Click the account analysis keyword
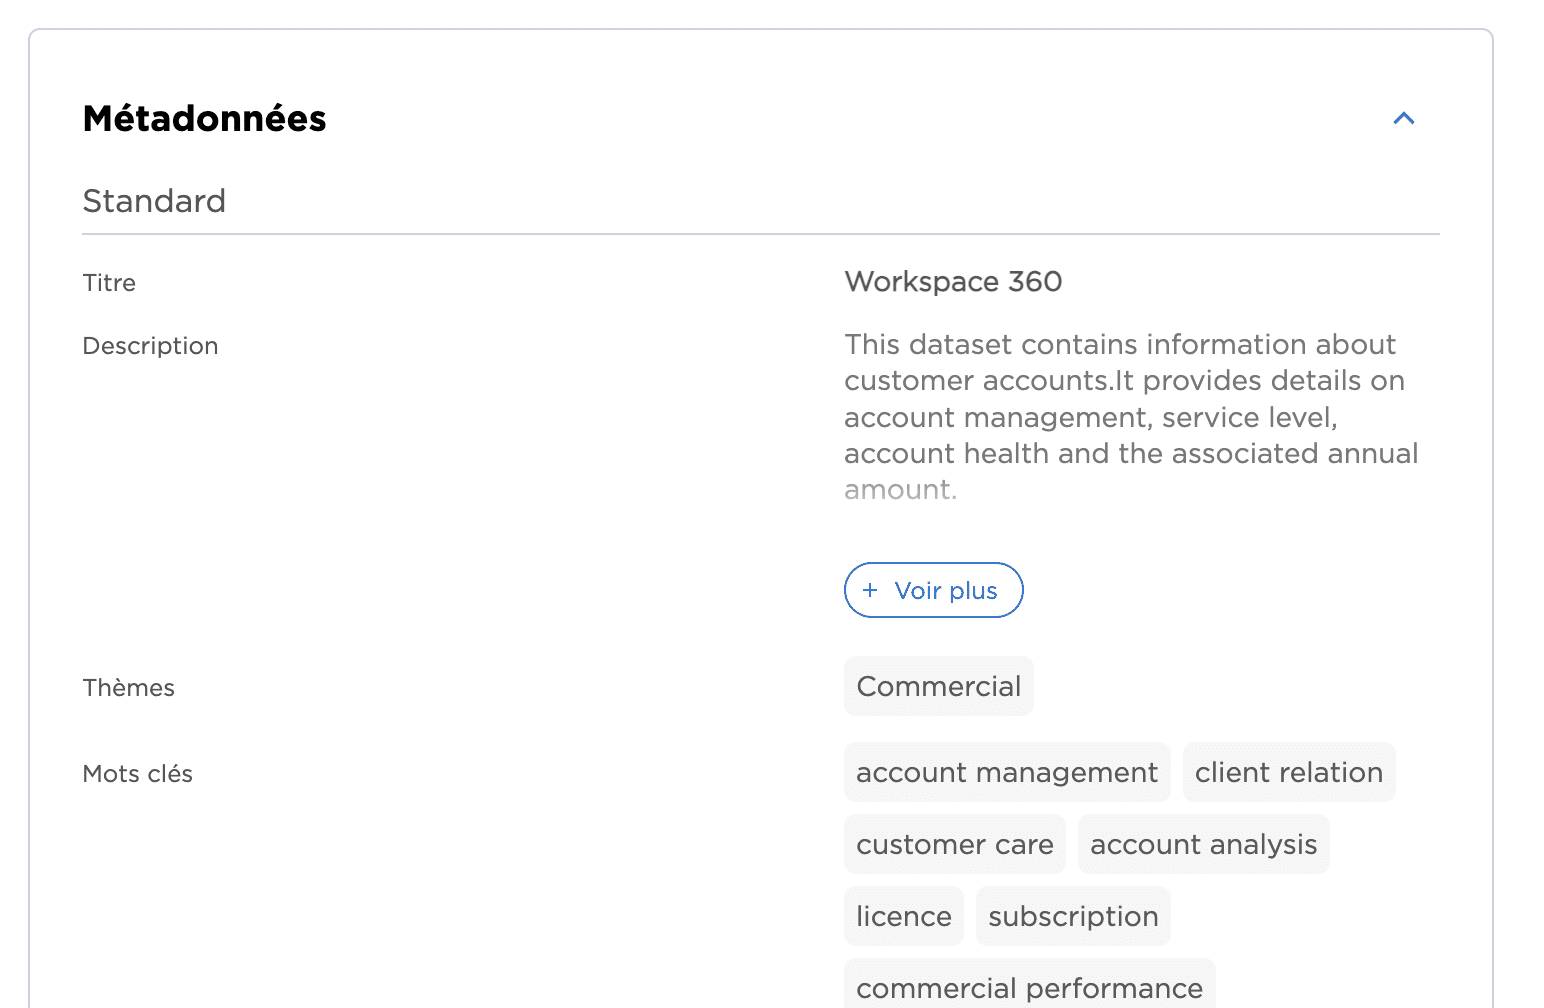This screenshot has height=1008, width=1544. click(1203, 844)
